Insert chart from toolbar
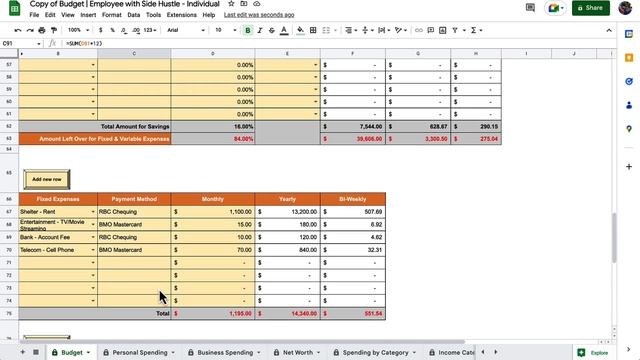 (442, 30)
